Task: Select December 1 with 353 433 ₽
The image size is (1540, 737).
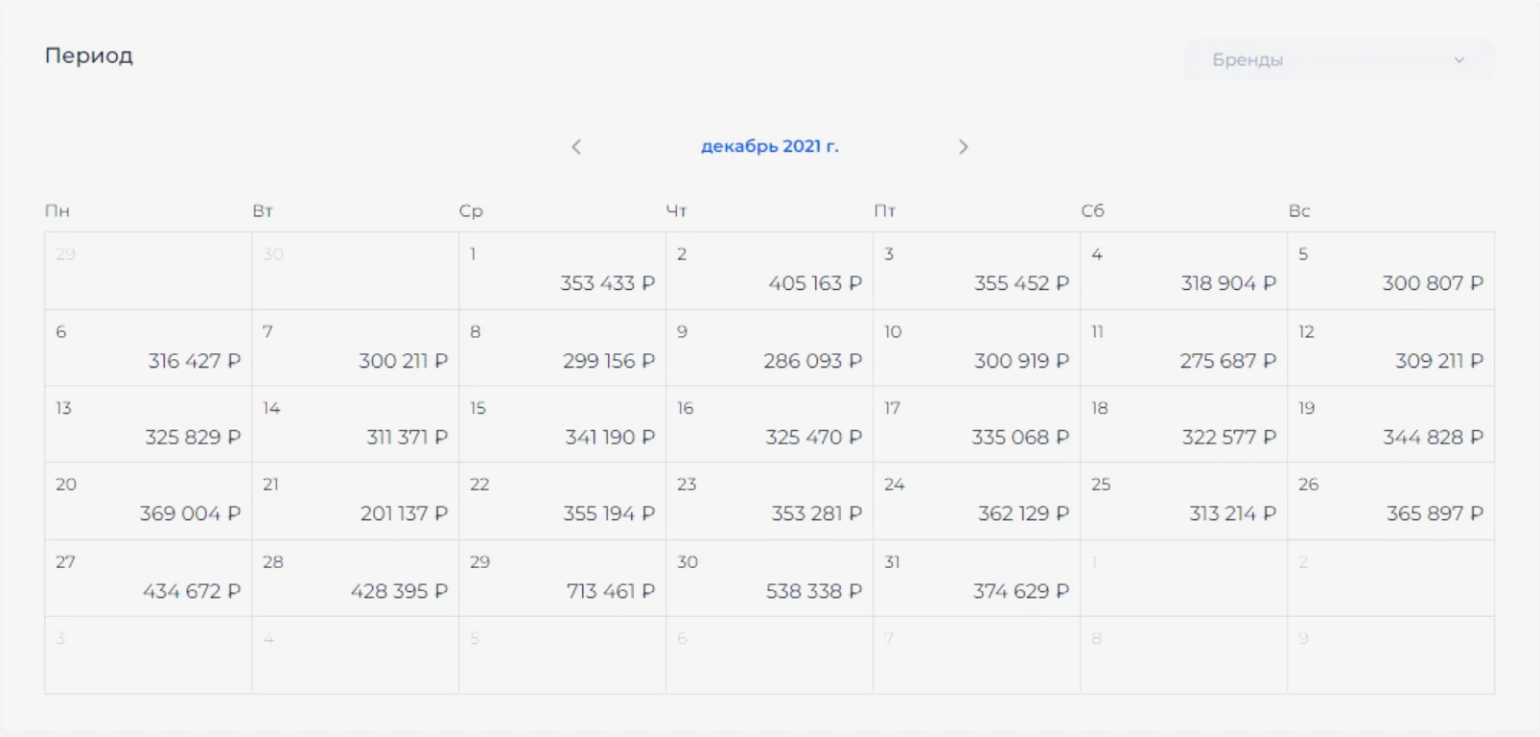Action: pos(563,271)
